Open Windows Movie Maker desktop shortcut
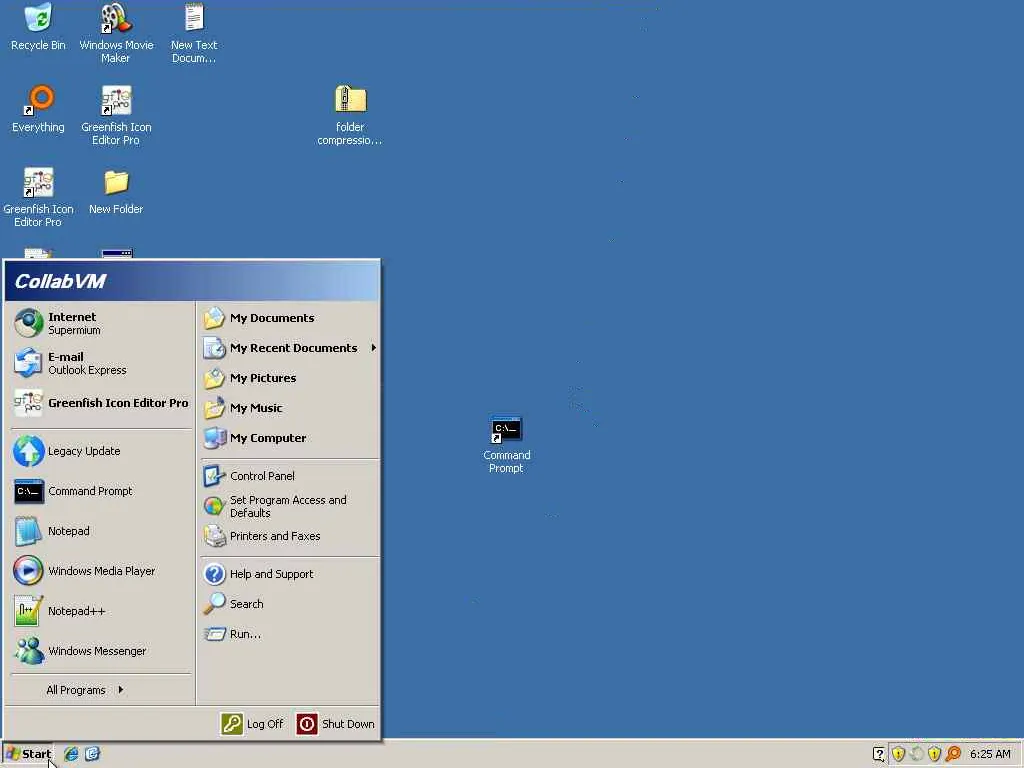 [116, 33]
